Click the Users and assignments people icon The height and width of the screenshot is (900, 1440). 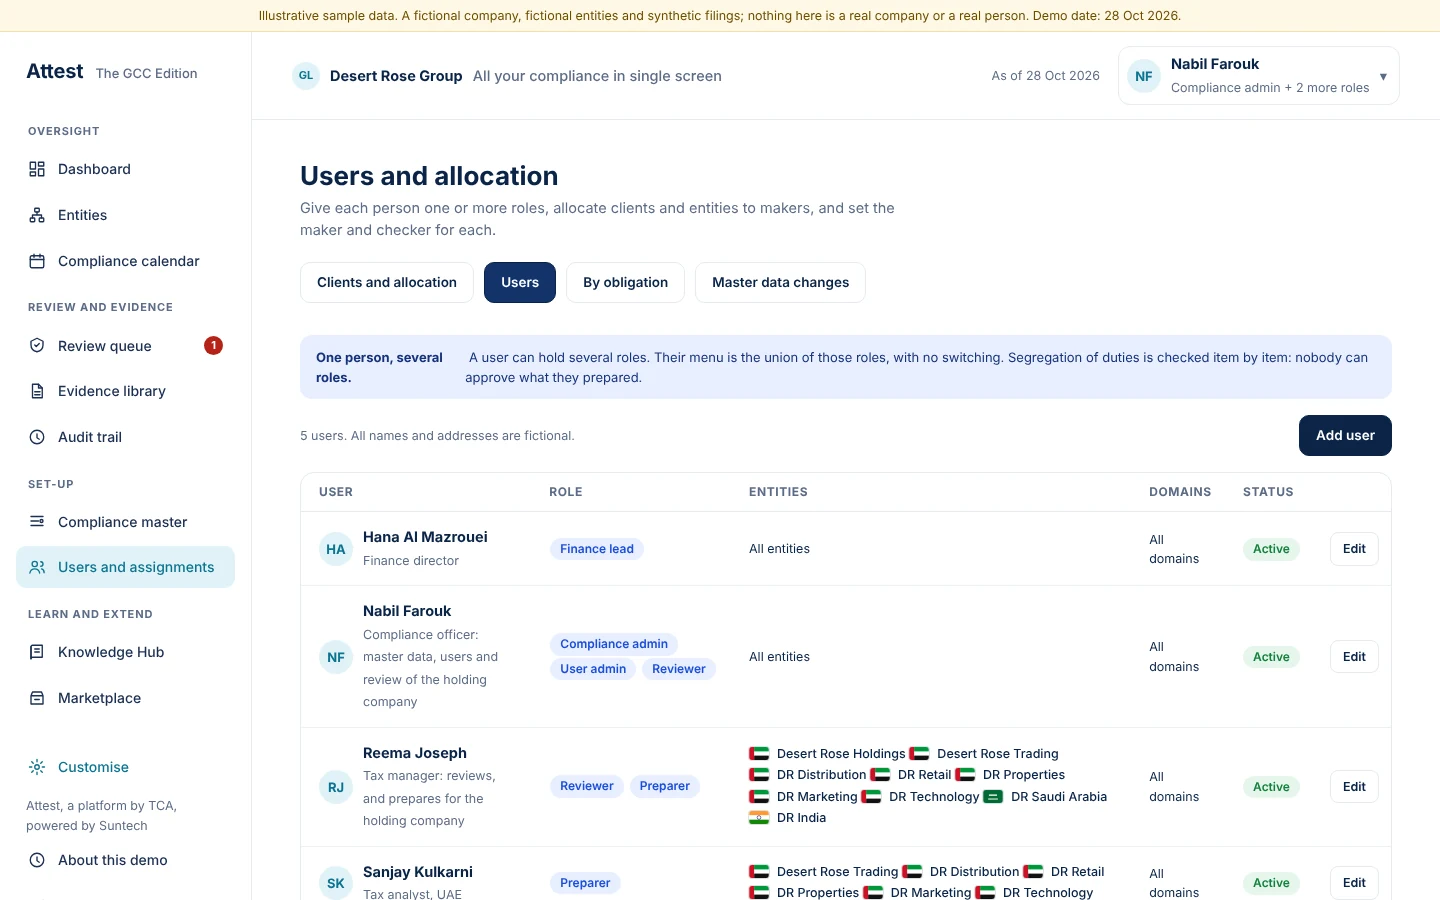(37, 567)
